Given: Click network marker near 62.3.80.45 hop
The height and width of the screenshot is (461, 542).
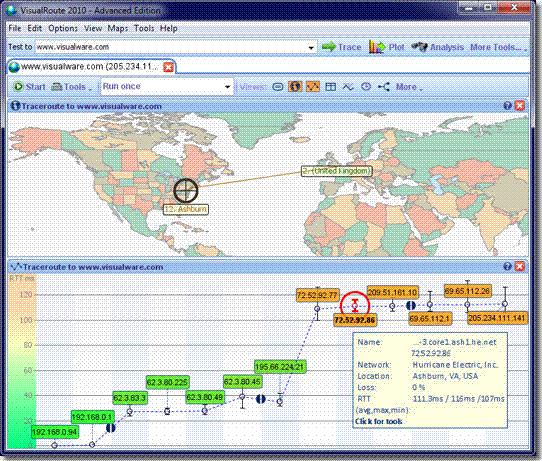Looking at the screenshot, I should [x=261, y=399].
